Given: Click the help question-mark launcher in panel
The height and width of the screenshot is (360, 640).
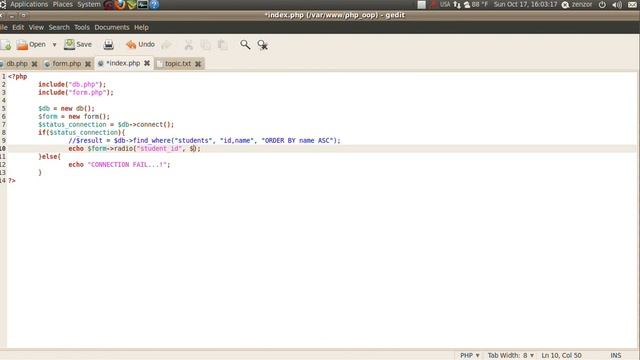Looking at the screenshot, I should click(154, 4).
